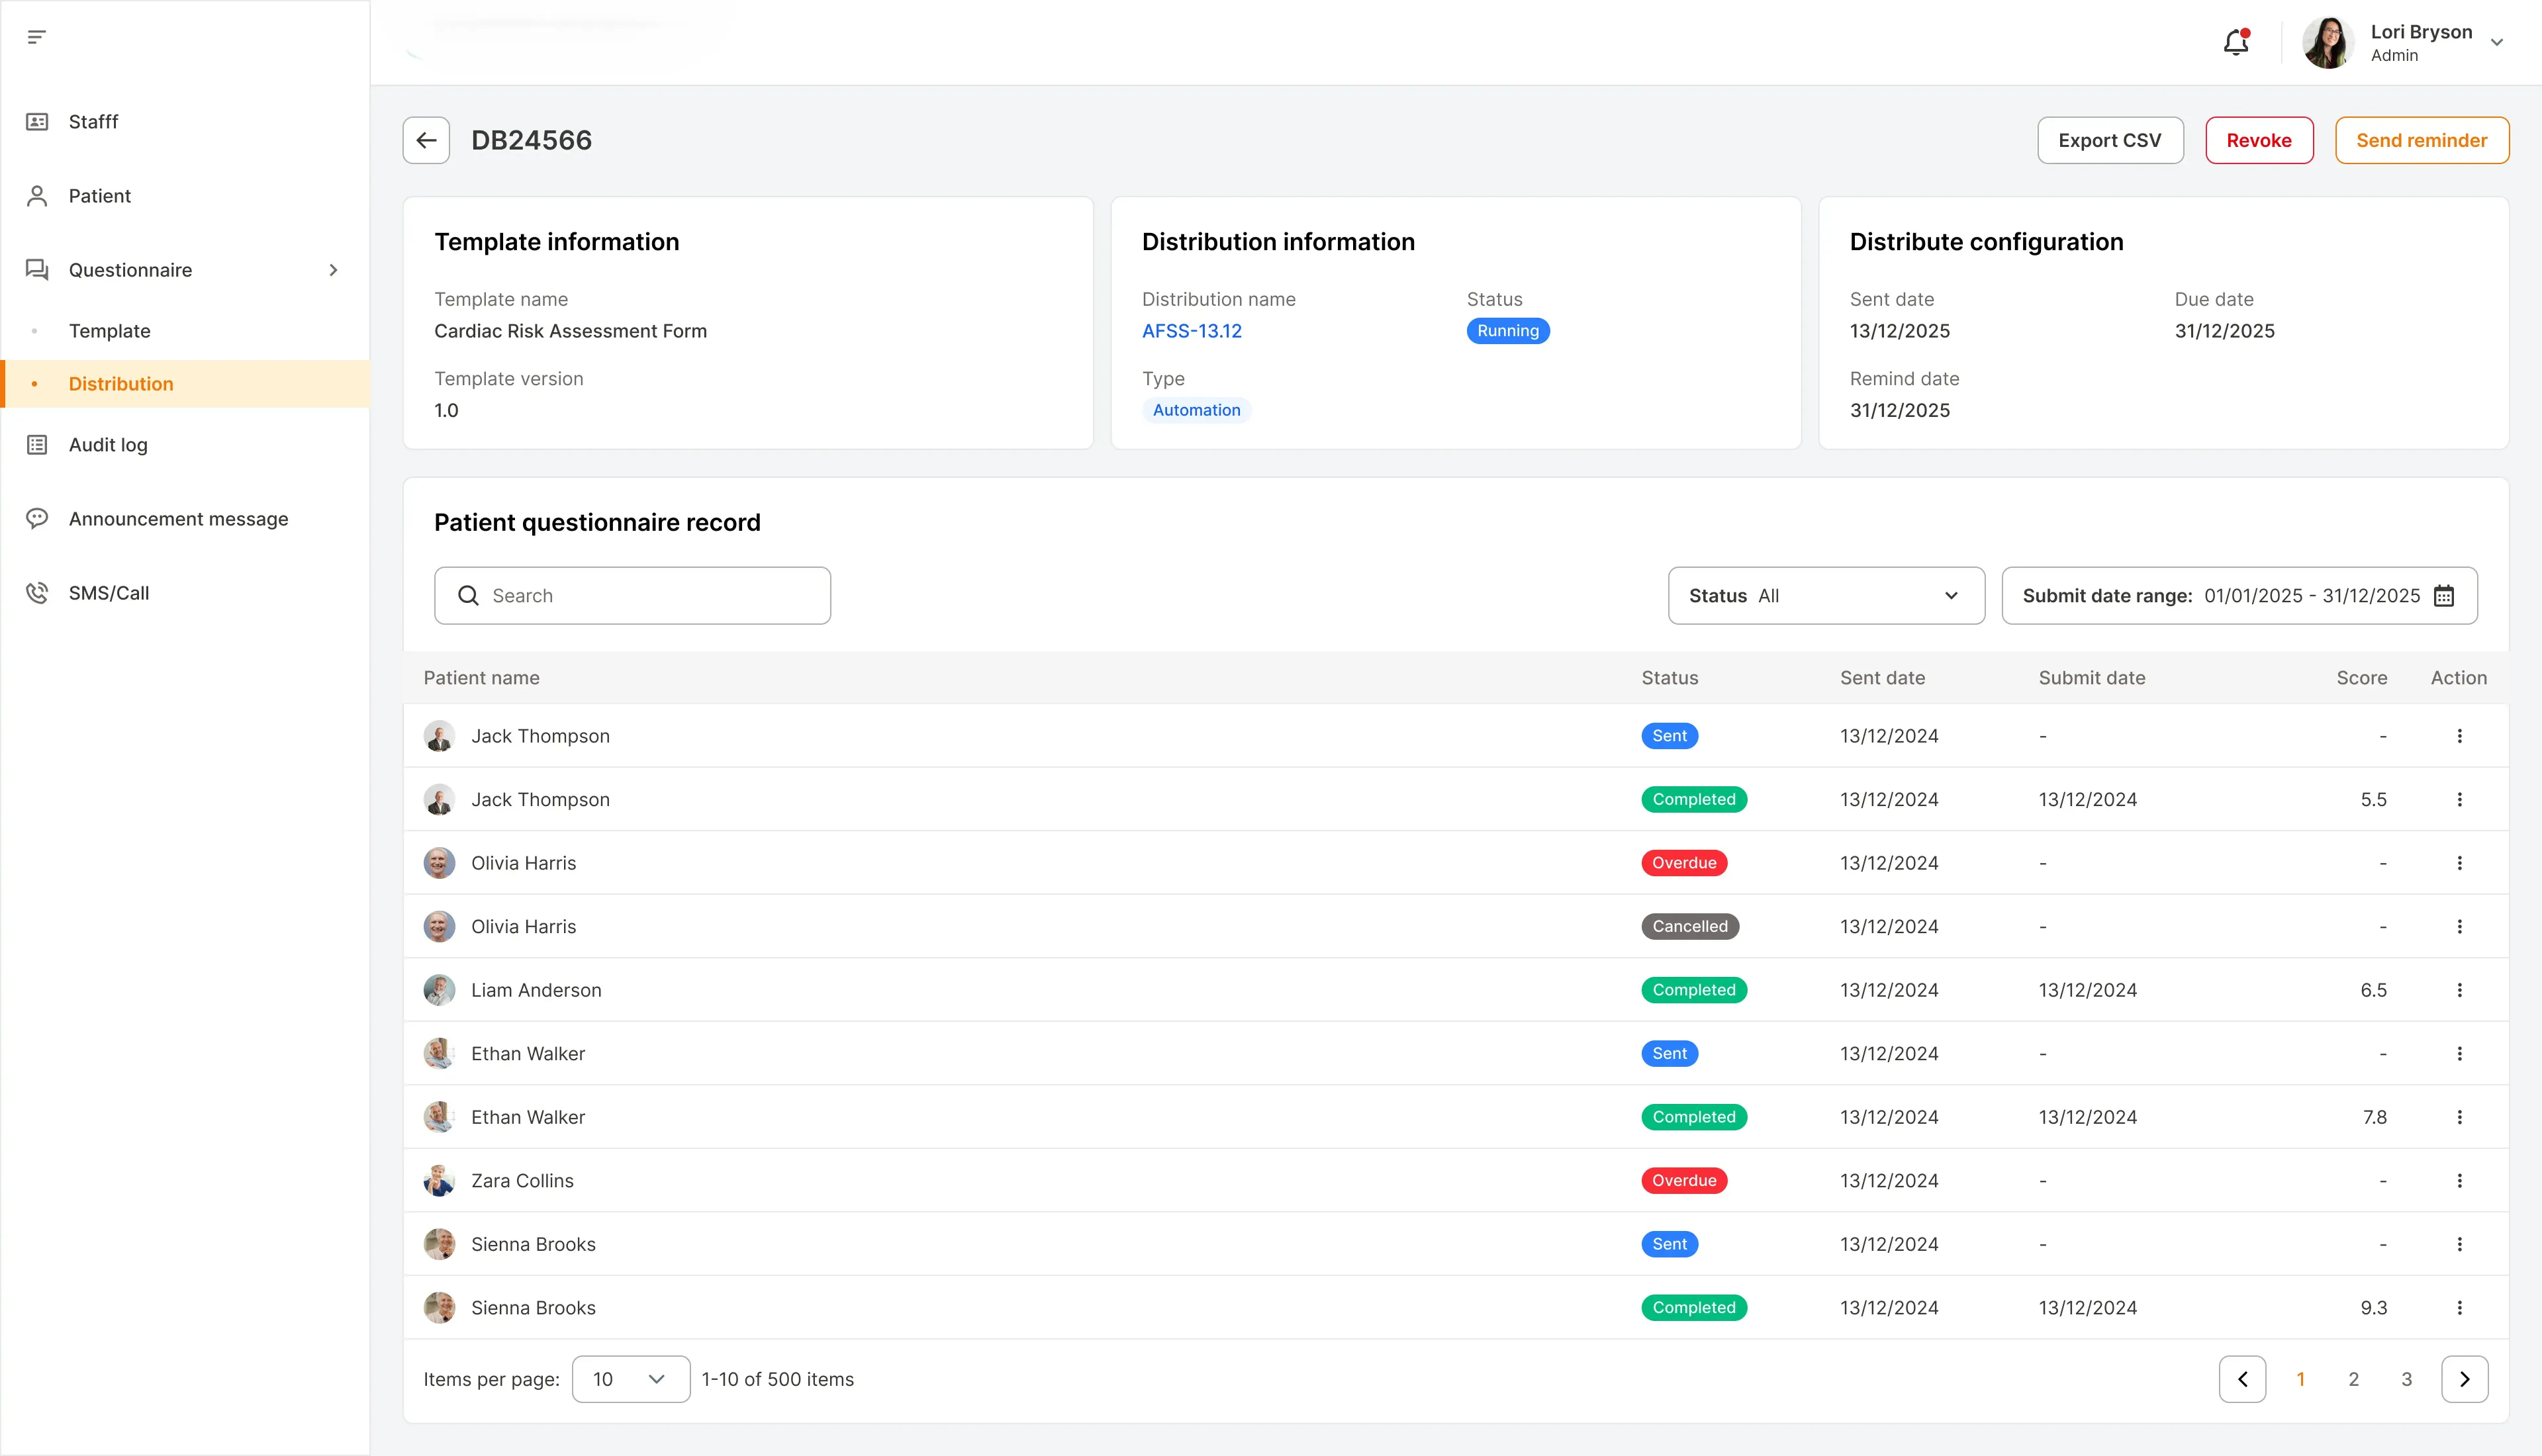Viewport: 2542px width, 1456px height.
Task: Focus the patient record Search field
Action: [632, 596]
